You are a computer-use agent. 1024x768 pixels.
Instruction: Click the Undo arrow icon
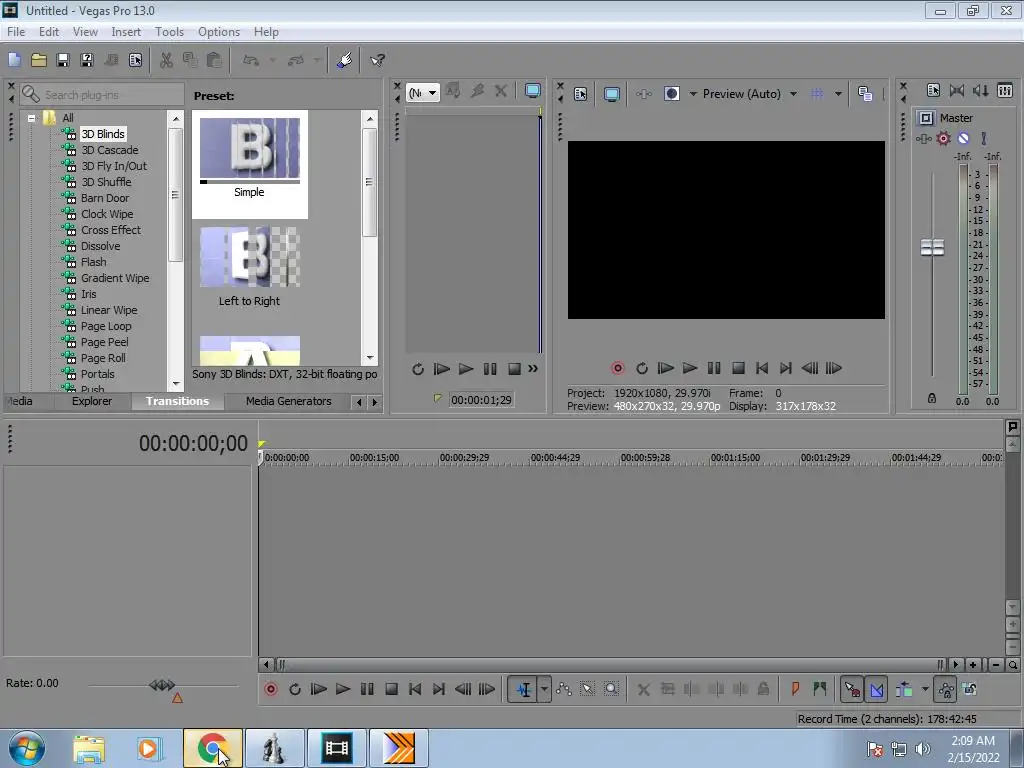[x=251, y=60]
